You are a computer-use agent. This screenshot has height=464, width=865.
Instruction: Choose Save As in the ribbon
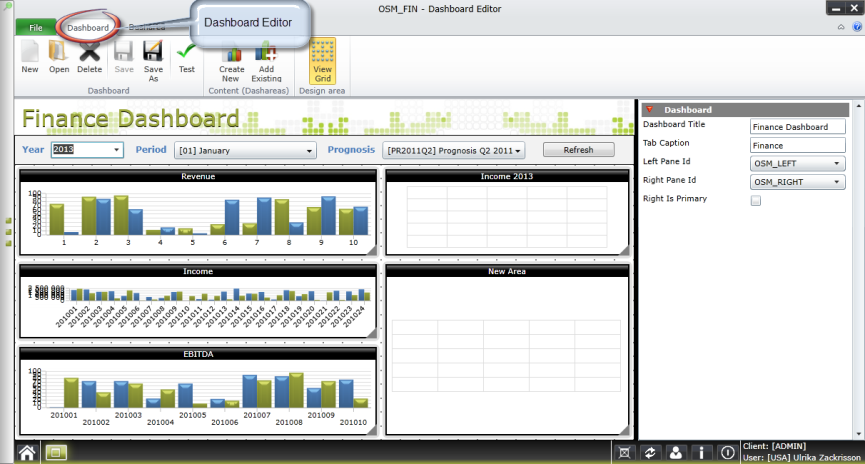[153, 61]
